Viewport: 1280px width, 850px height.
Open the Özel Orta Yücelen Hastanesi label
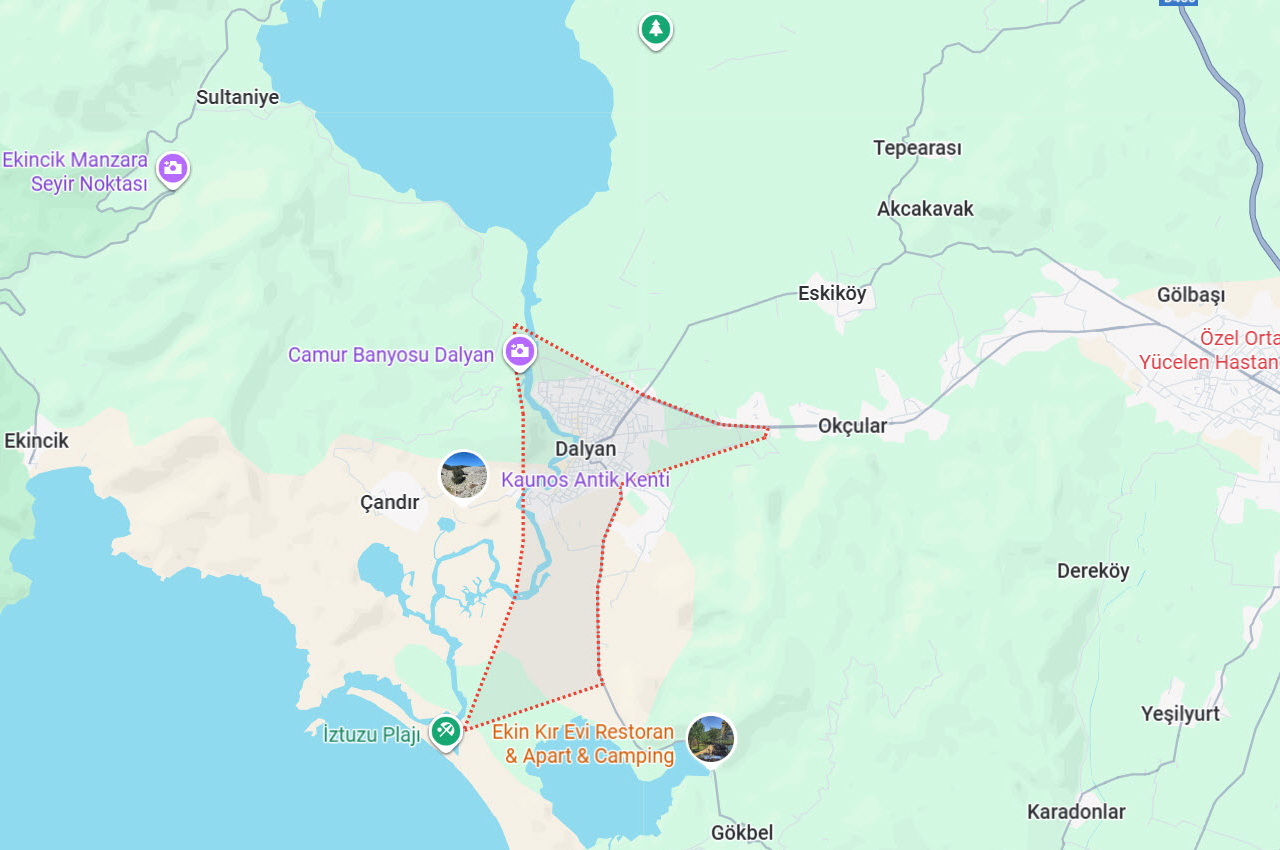1209,350
